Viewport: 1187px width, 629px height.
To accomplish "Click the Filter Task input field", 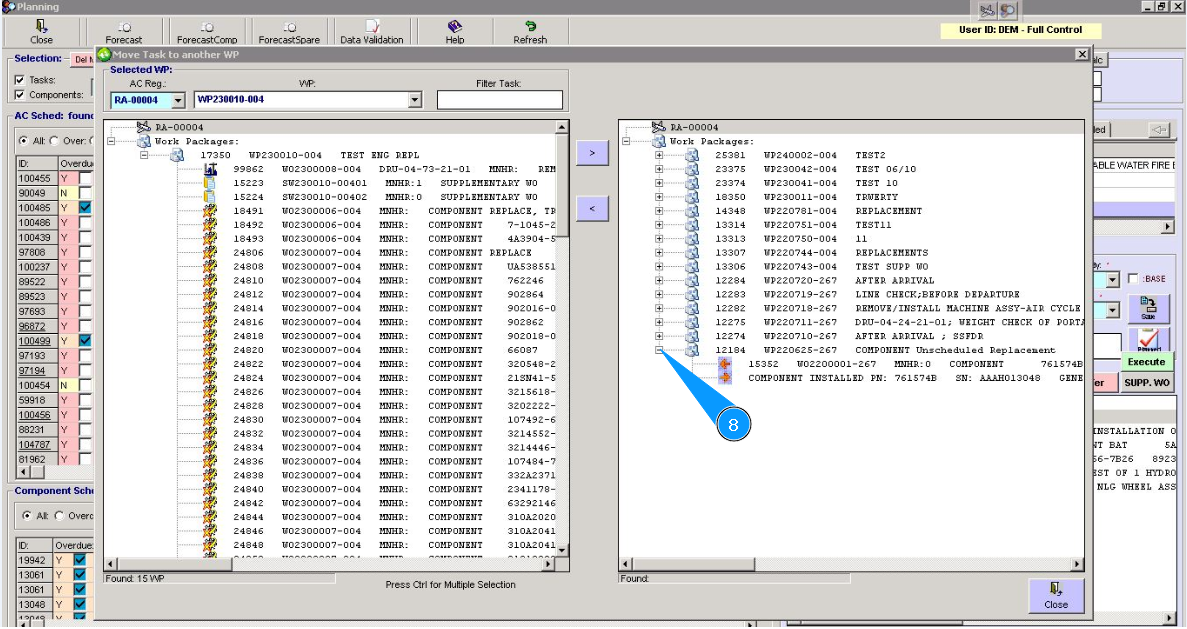I will (499, 100).
